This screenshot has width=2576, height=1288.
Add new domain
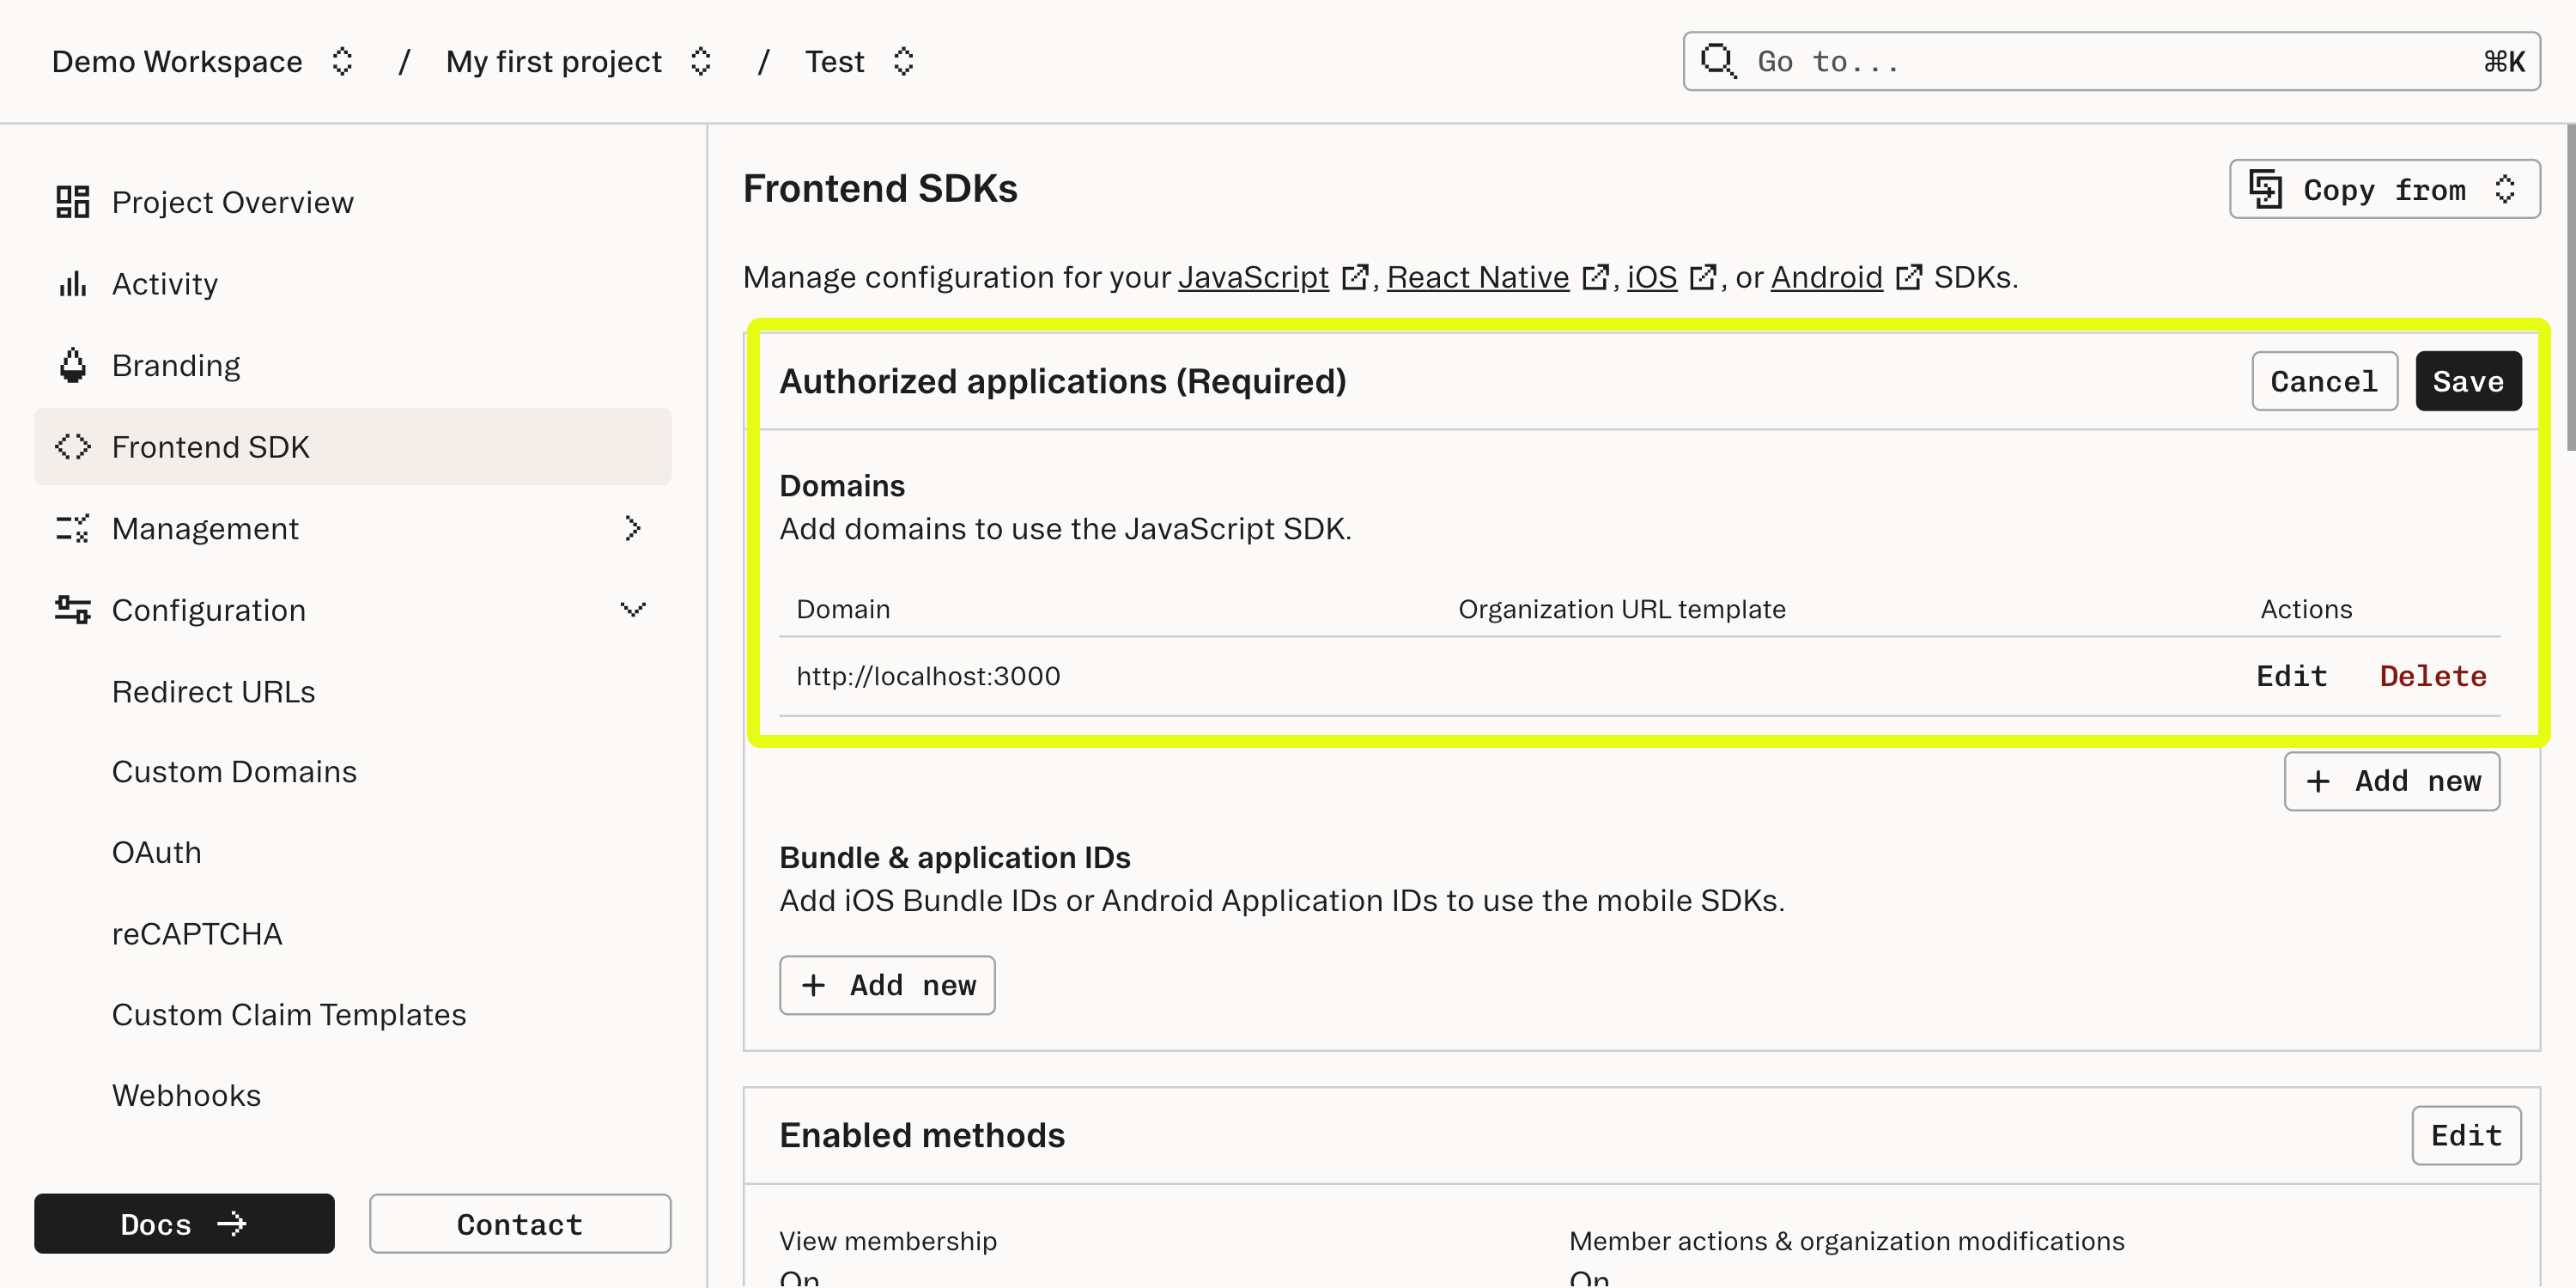point(2391,781)
